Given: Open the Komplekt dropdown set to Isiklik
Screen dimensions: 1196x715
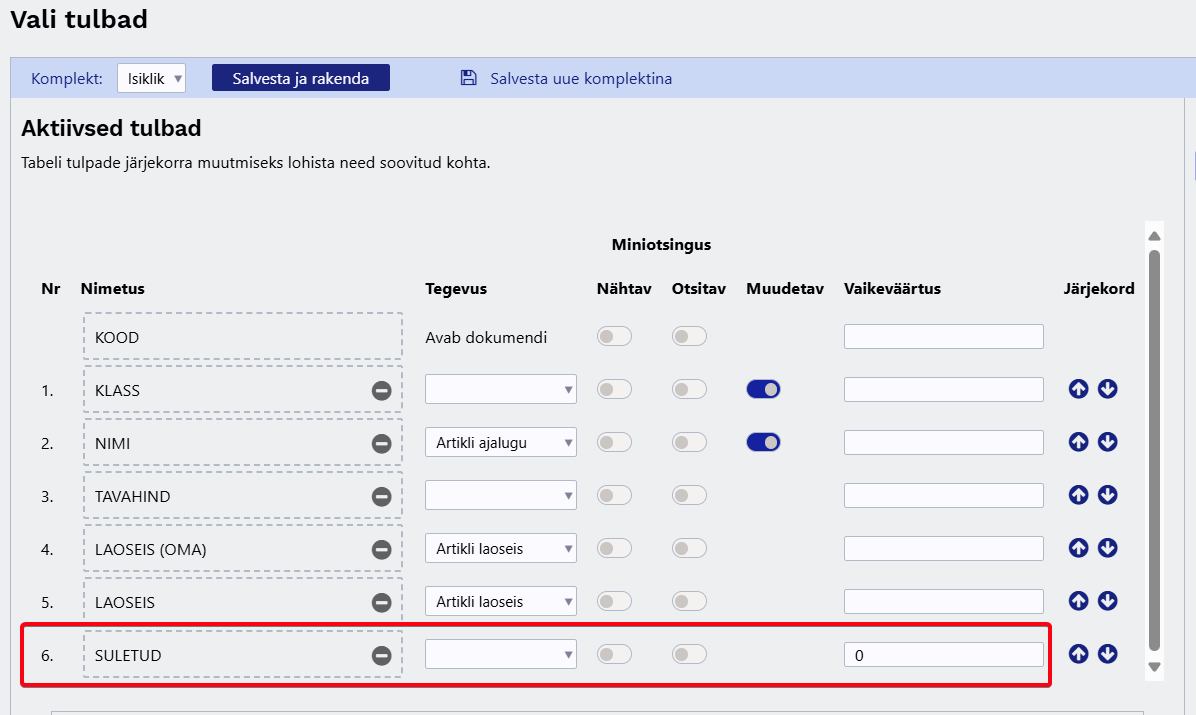Looking at the screenshot, I should click(x=151, y=78).
